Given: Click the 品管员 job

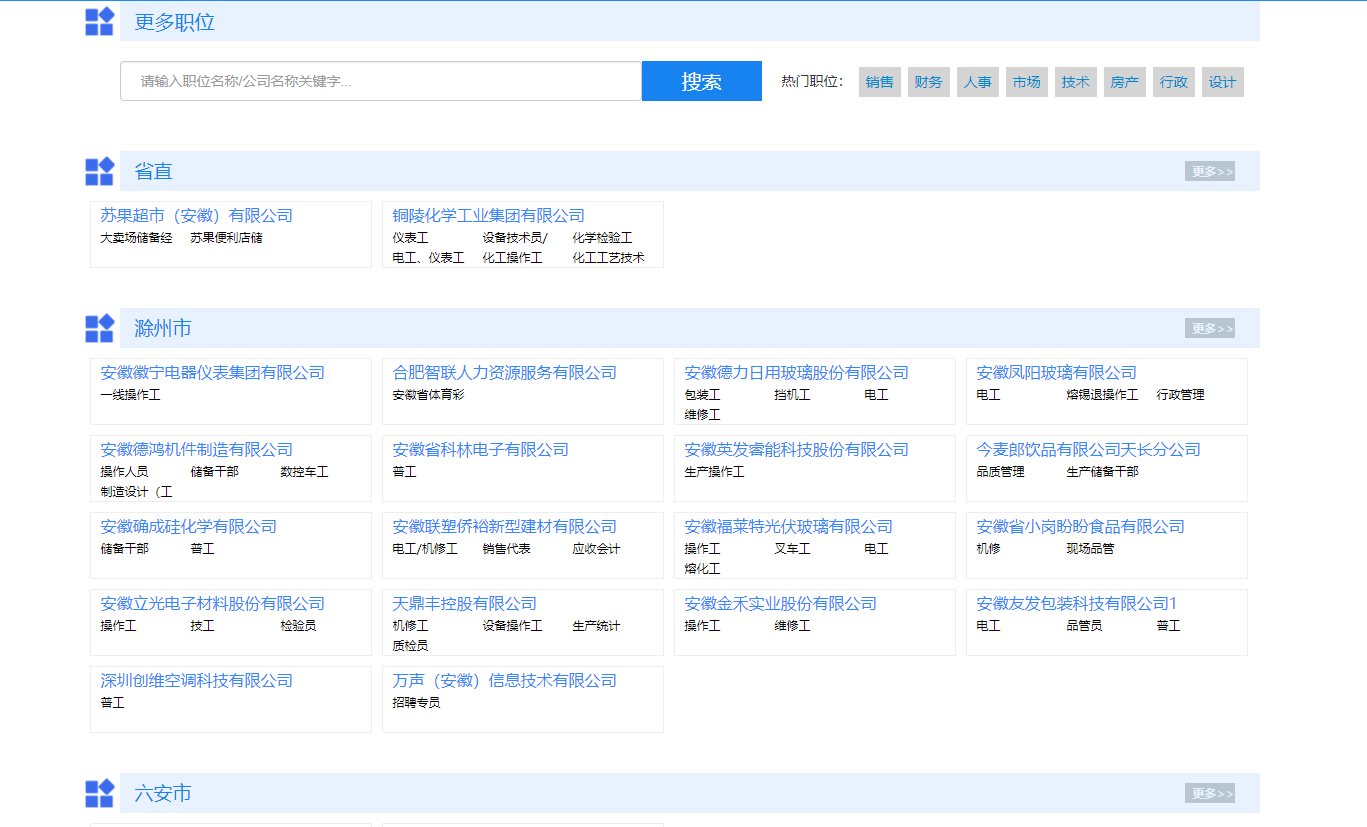Looking at the screenshot, I should (1084, 626).
